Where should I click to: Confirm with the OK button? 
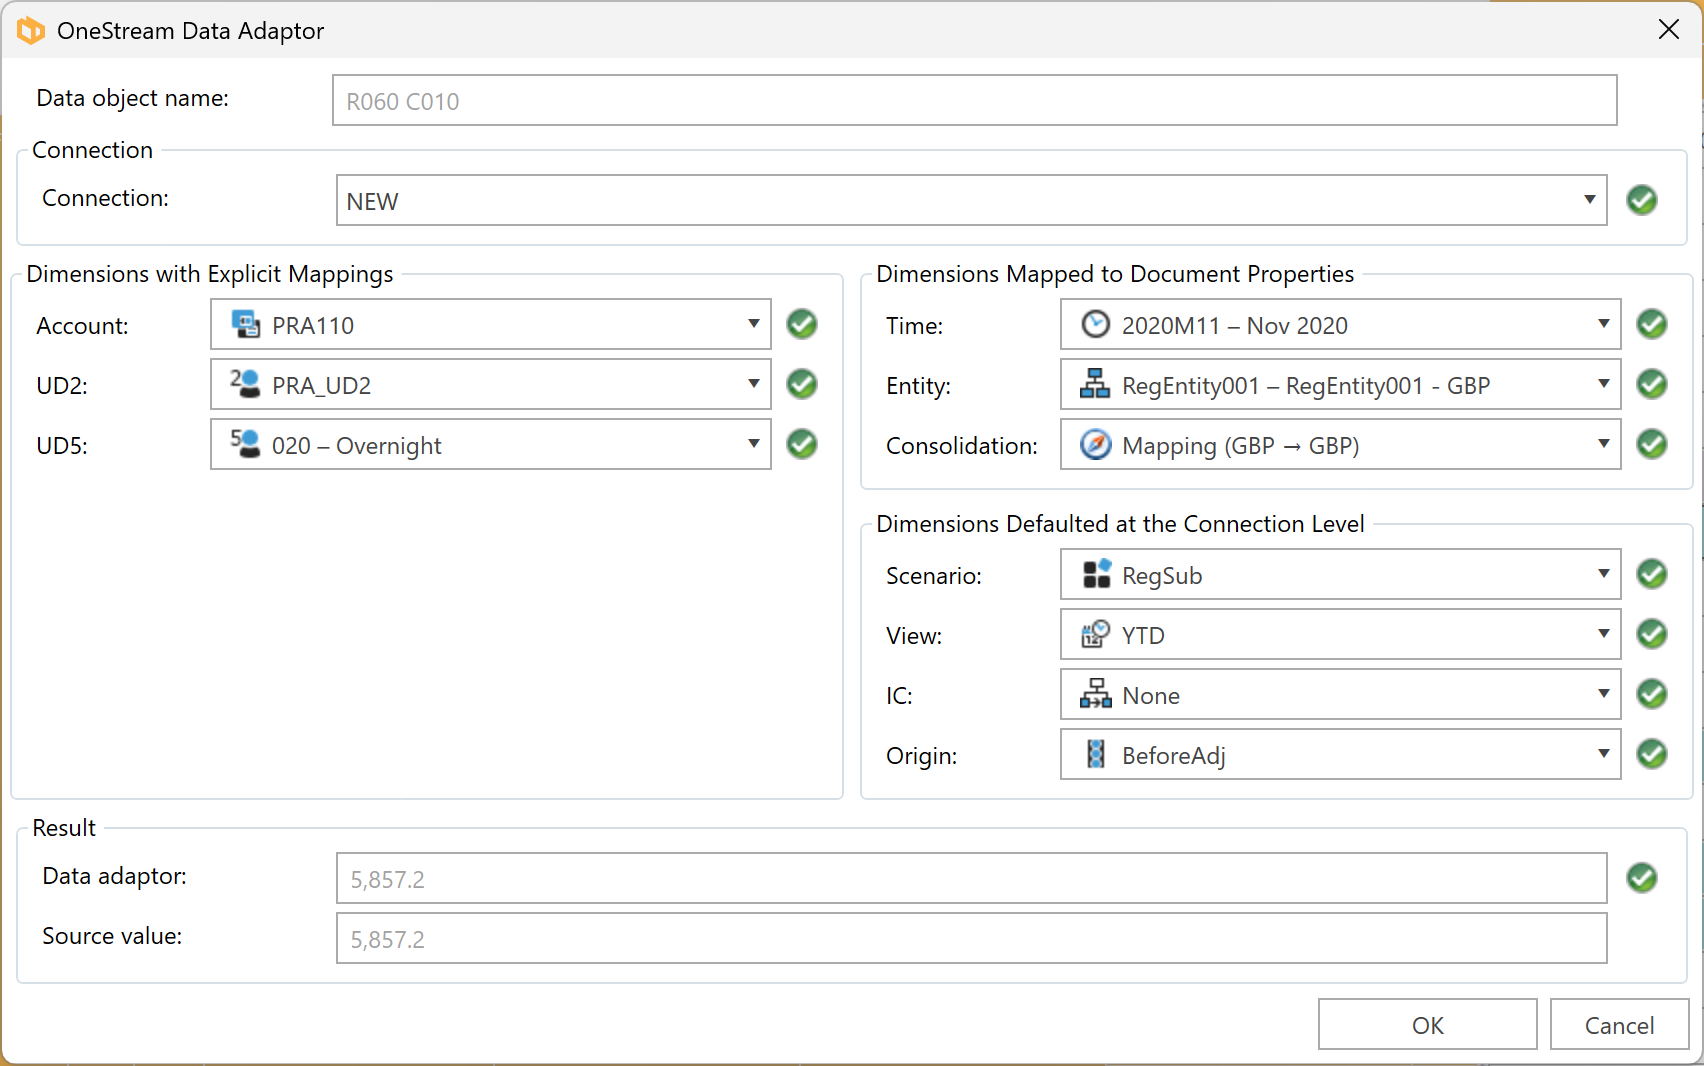coord(1427,1024)
